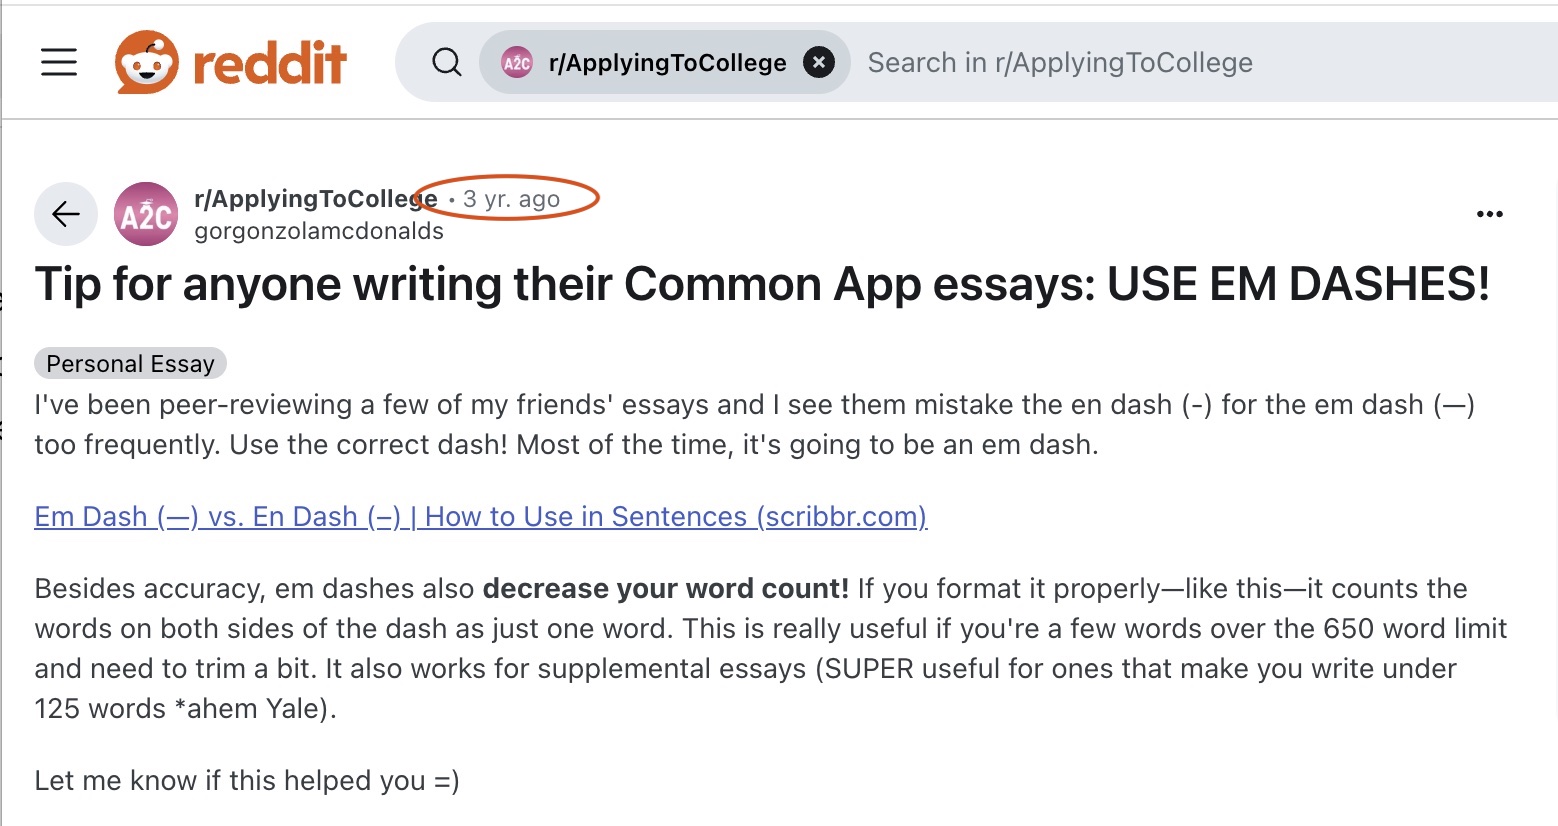Click the small A2C icon in search chip
This screenshot has height=826, width=1558.
click(516, 63)
